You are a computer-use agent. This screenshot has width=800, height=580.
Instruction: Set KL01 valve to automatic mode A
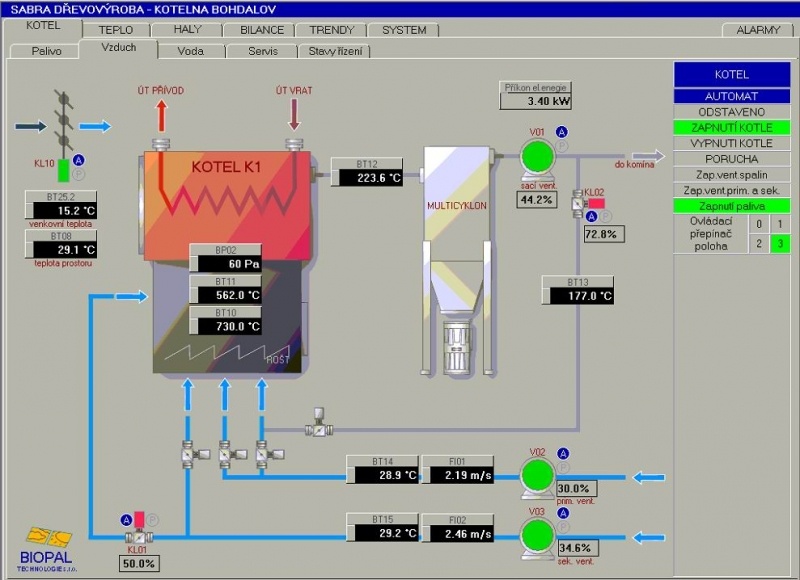(126, 520)
